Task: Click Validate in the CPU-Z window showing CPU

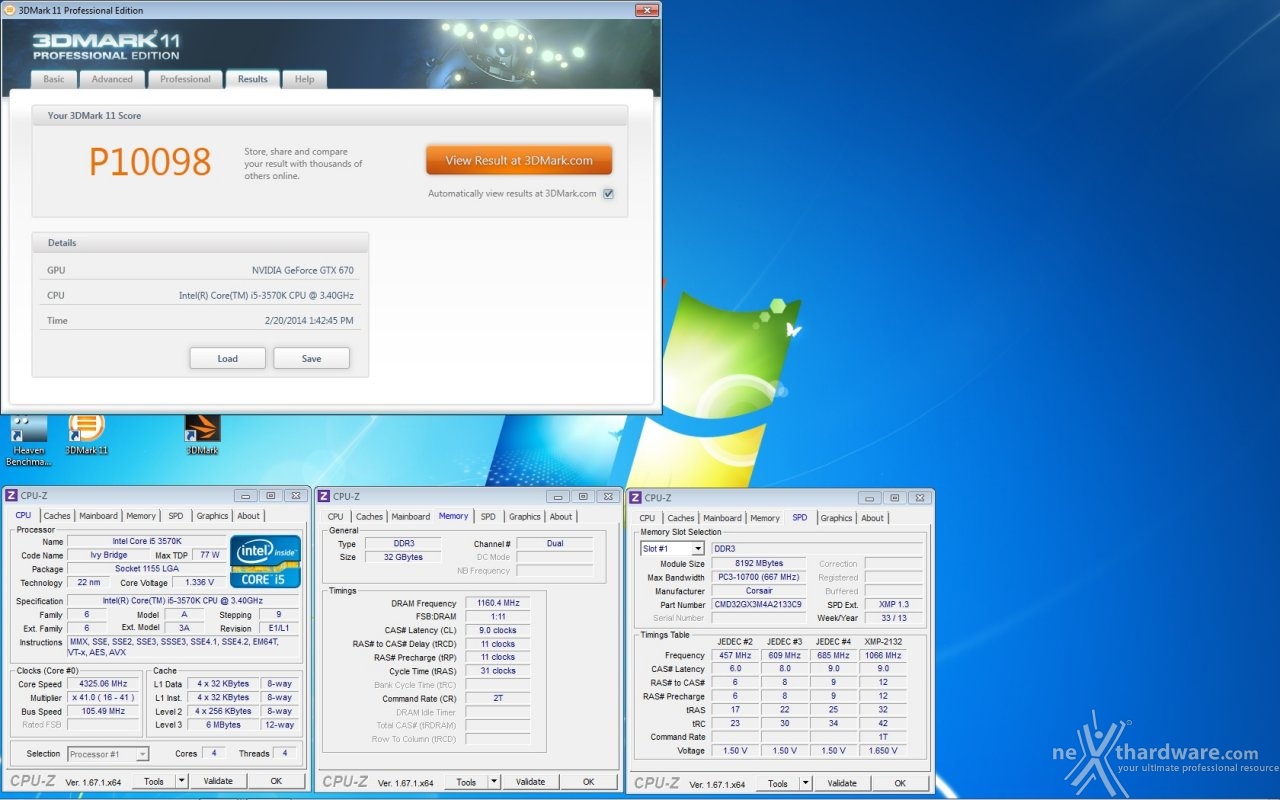Action: (x=217, y=781)
